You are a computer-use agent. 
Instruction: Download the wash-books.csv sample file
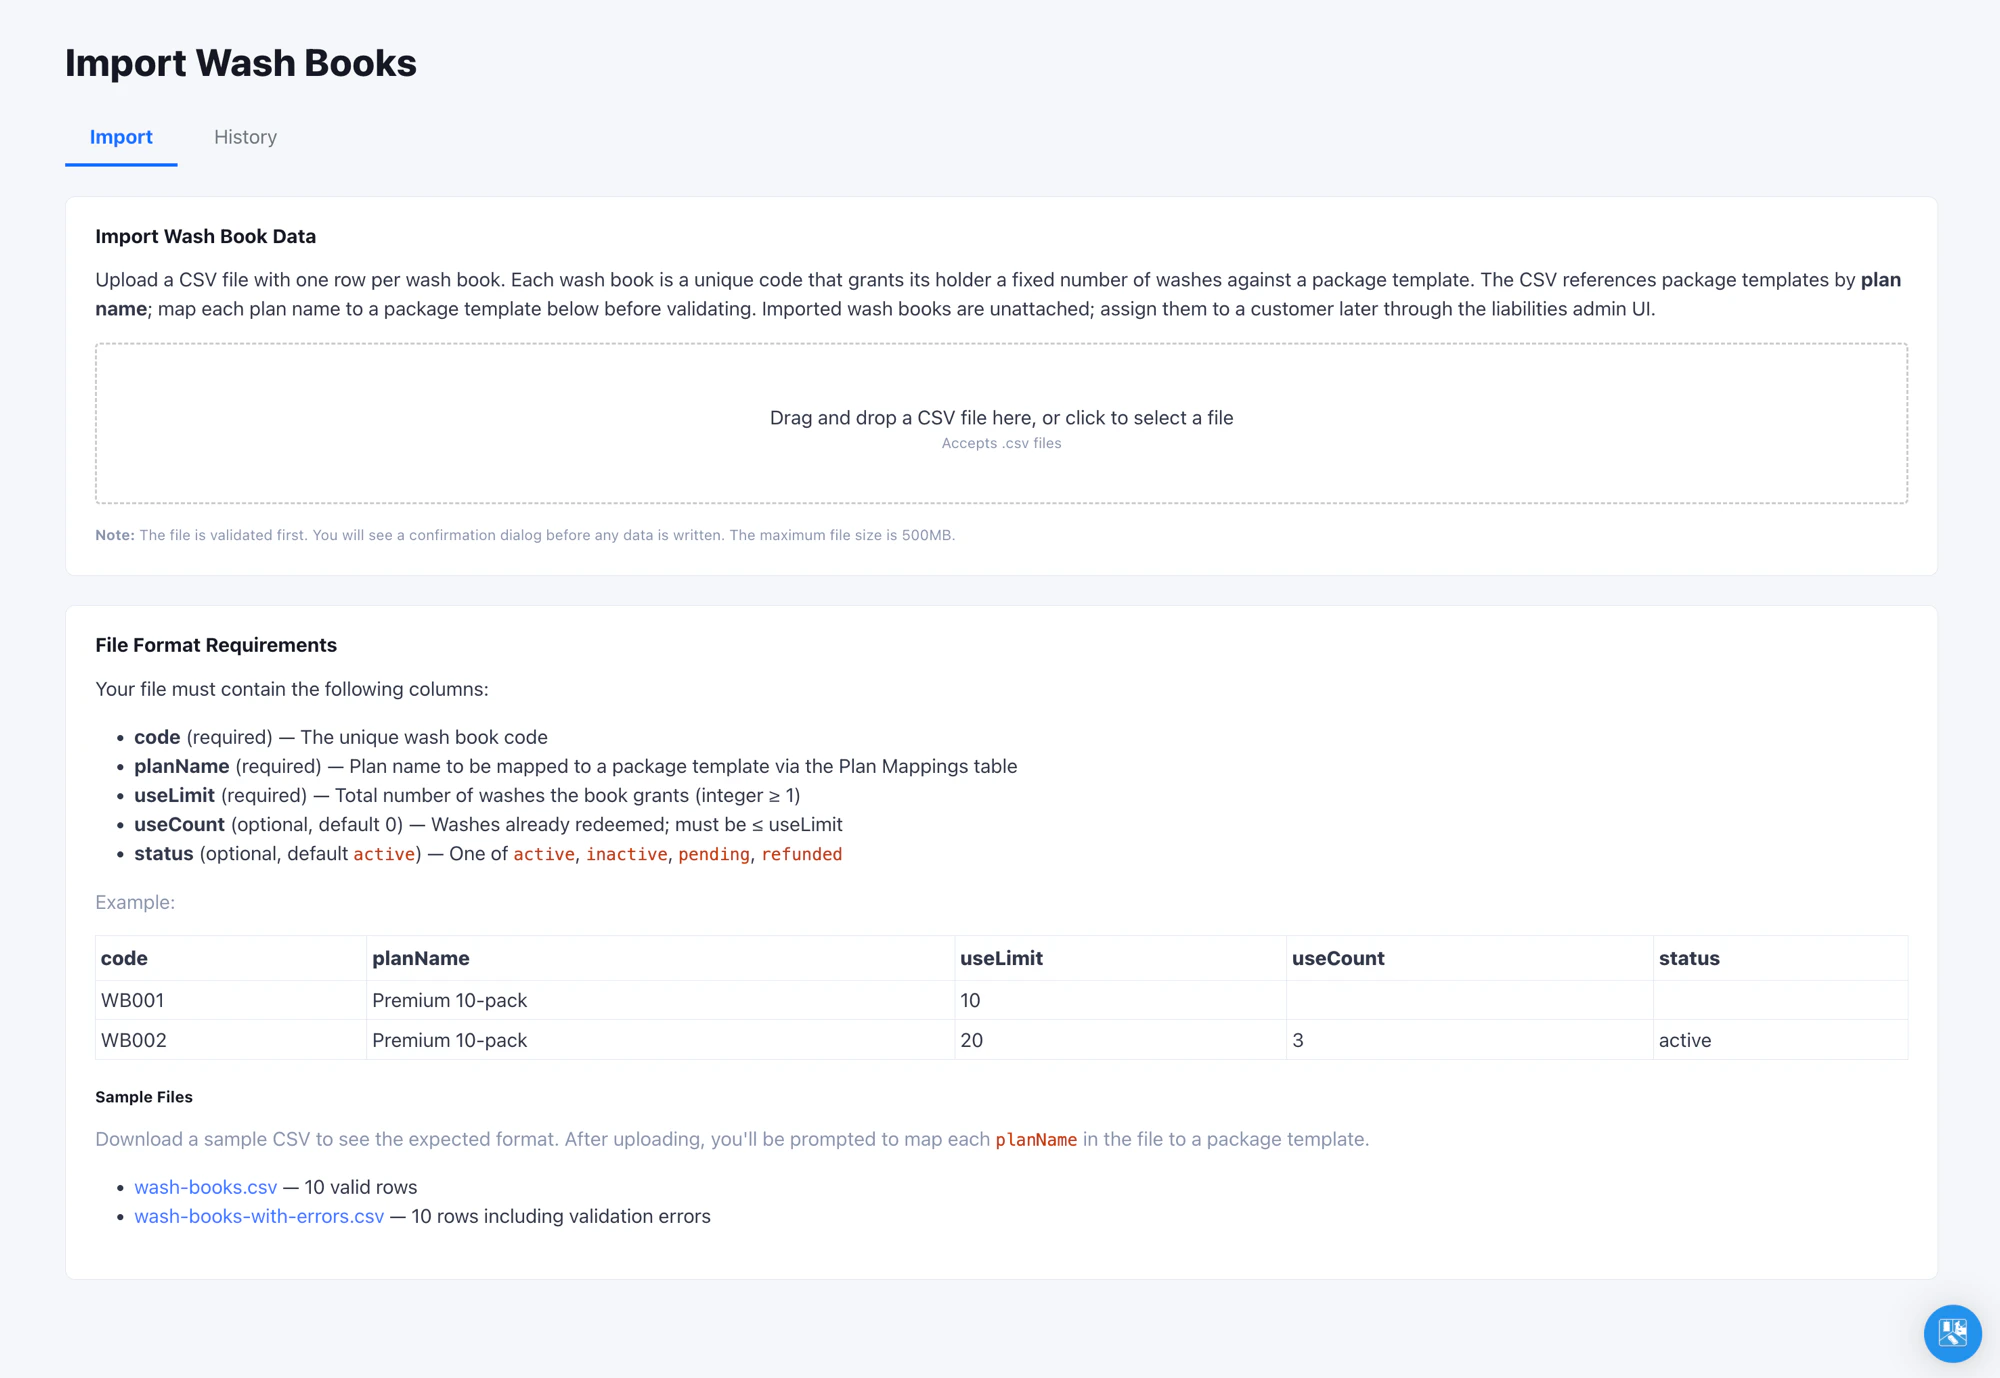tap(205, 1187)
